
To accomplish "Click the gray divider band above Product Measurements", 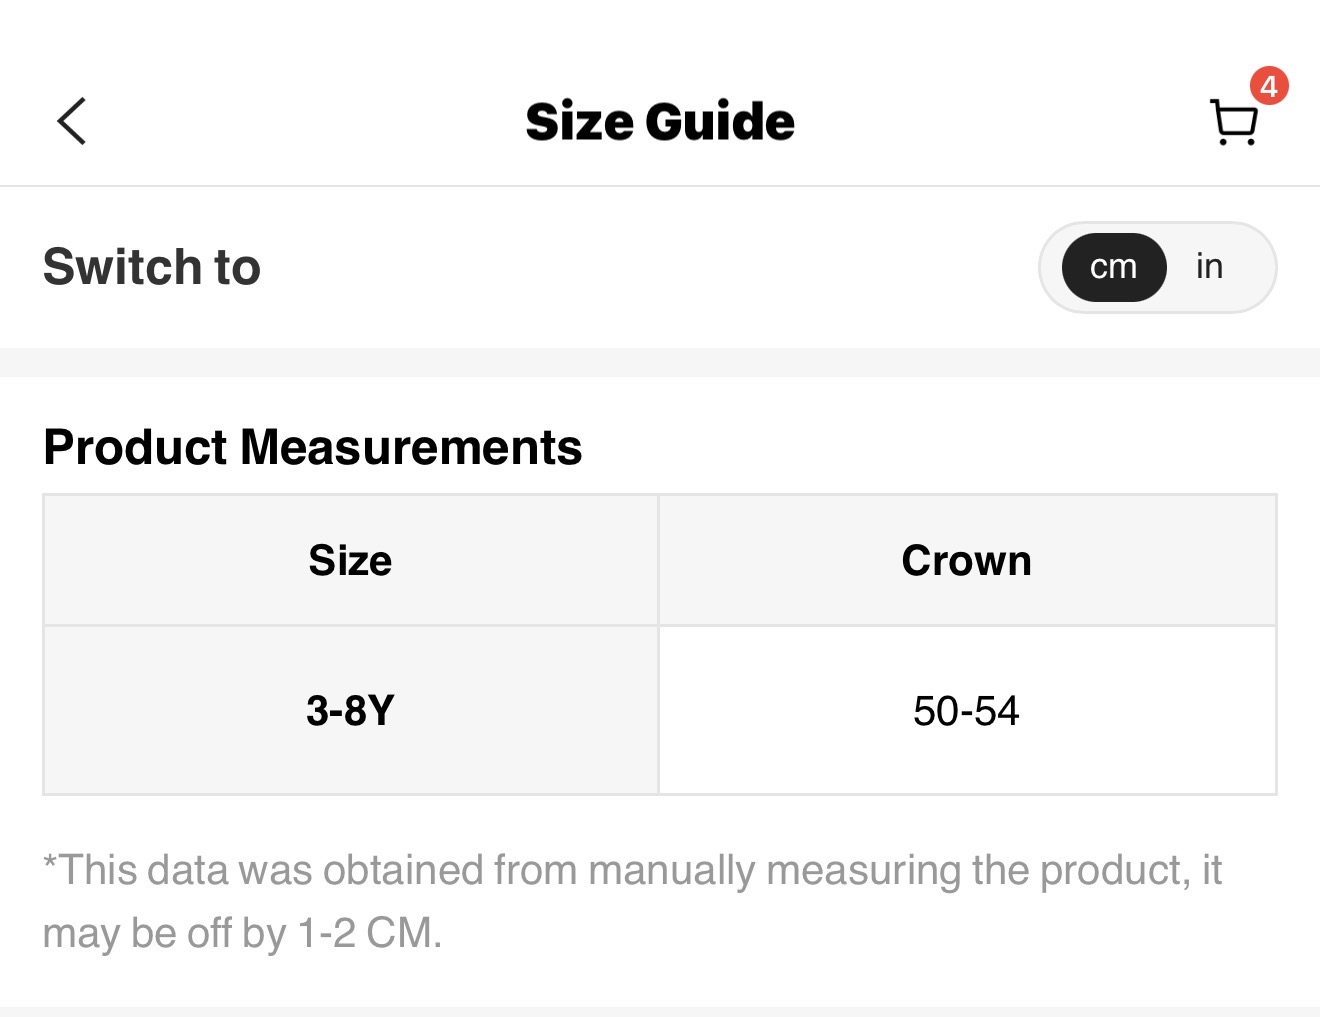I will (660, 362).
